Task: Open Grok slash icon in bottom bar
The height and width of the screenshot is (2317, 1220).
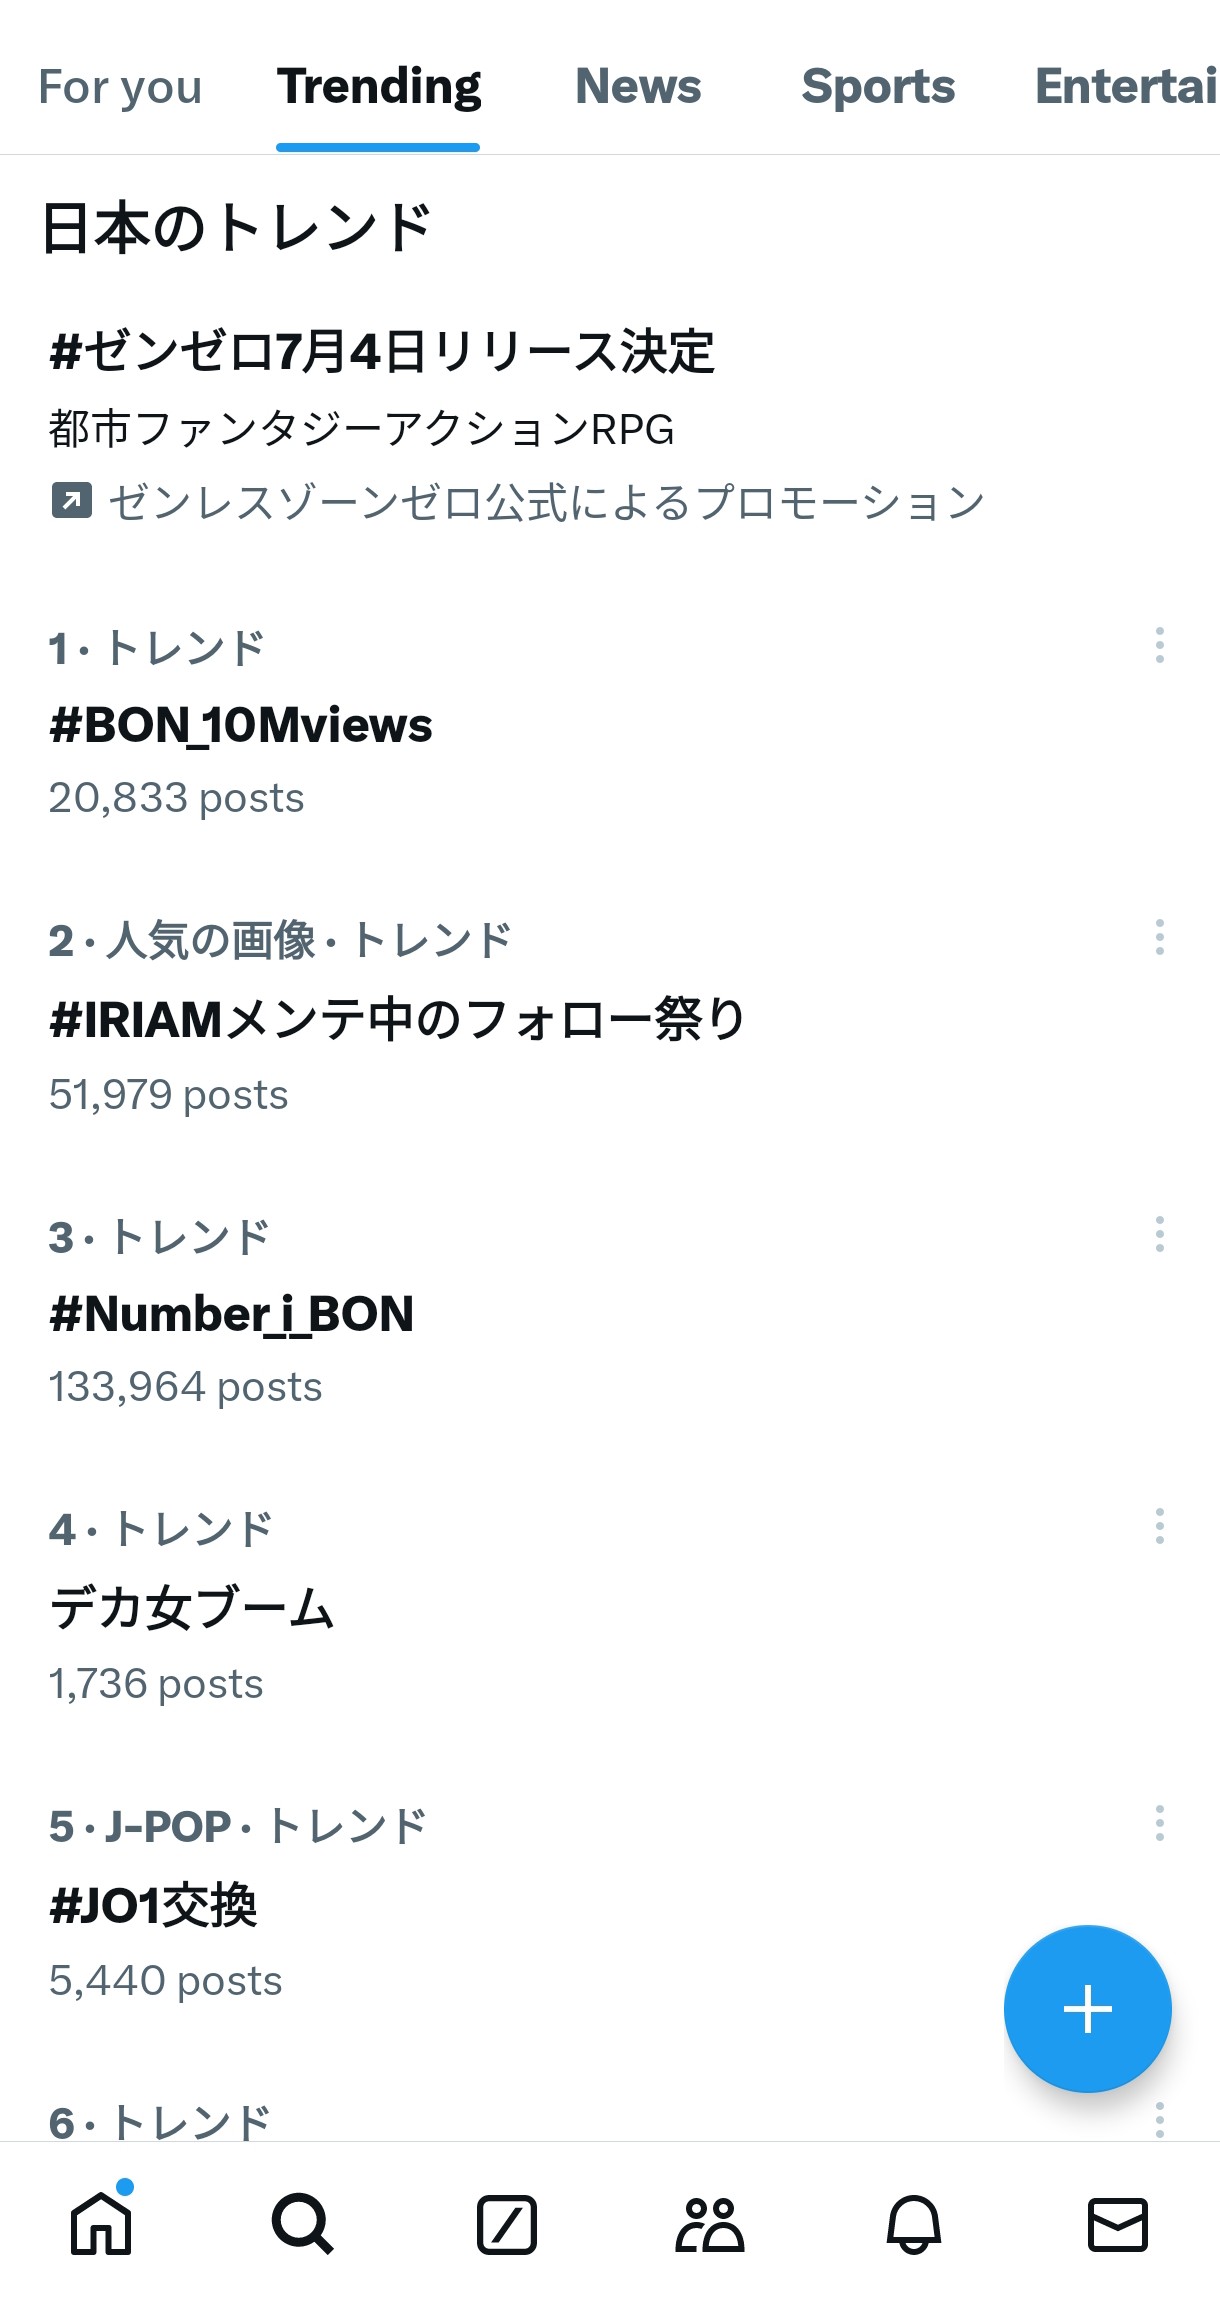Action: pos(507,2224)
